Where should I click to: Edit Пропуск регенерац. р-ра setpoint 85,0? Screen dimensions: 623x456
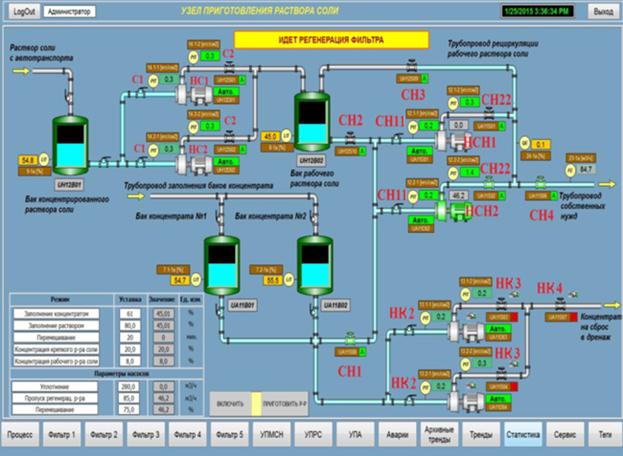pyautogui.click(x=129, y=398)
